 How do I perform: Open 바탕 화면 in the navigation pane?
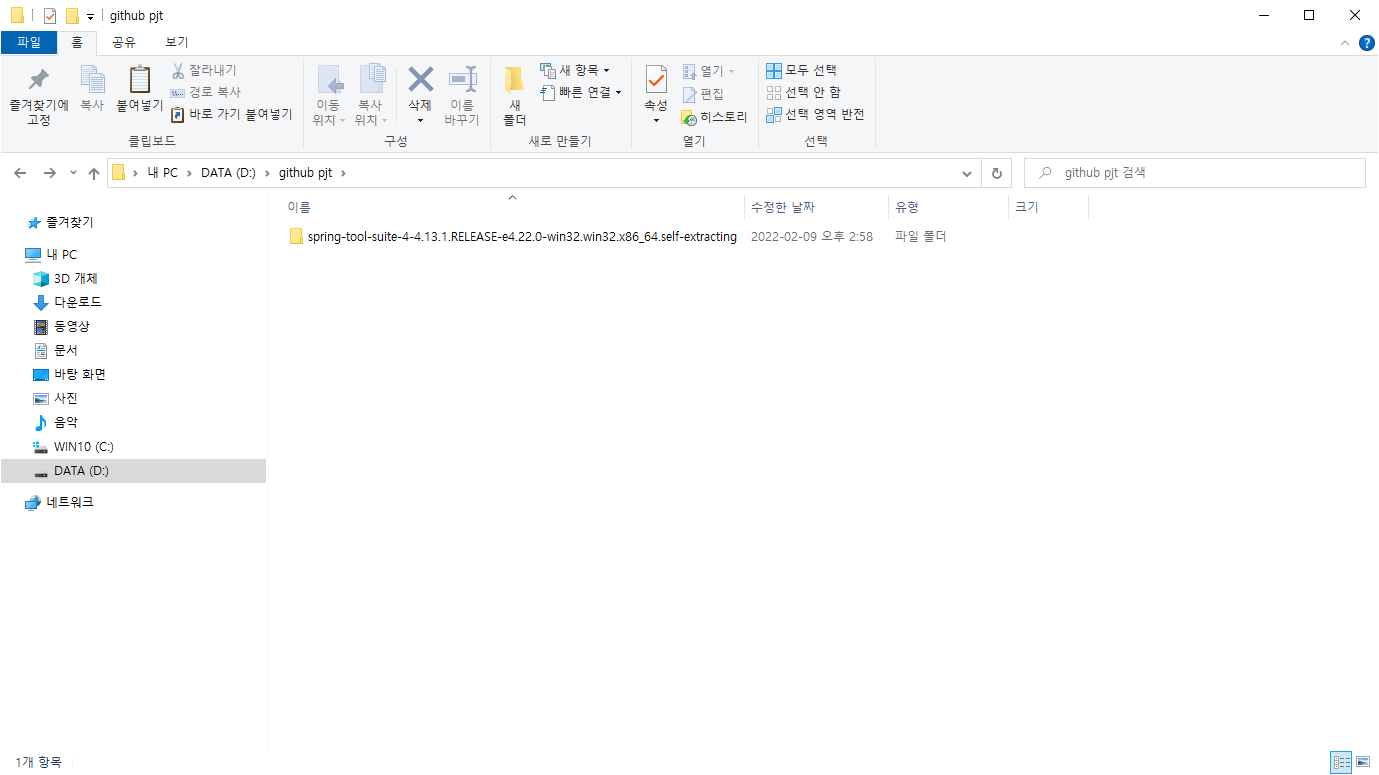[x=79, y=374]
